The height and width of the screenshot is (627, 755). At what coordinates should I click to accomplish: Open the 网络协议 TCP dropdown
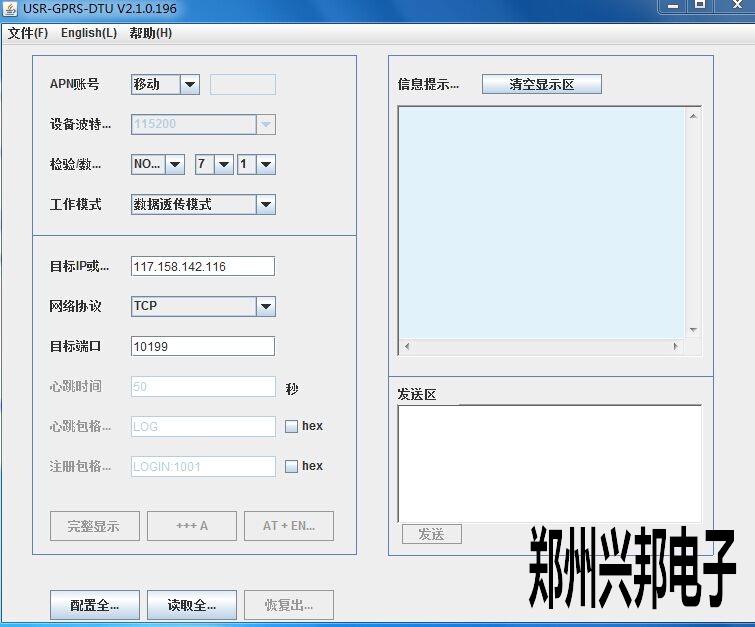pos(265,306)
